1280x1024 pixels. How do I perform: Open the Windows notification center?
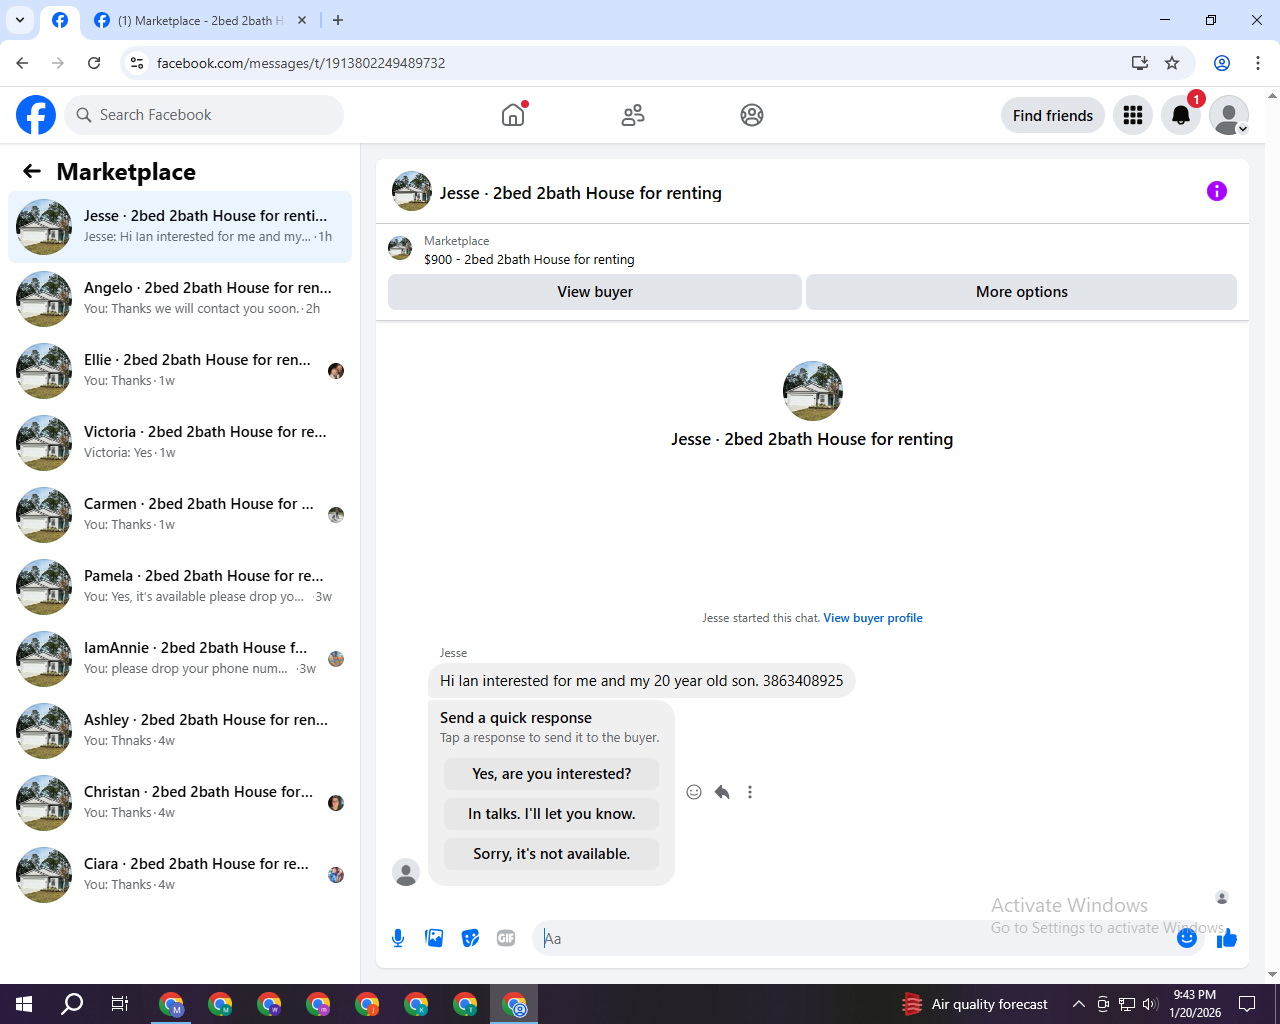[x=1247, y=1004]
